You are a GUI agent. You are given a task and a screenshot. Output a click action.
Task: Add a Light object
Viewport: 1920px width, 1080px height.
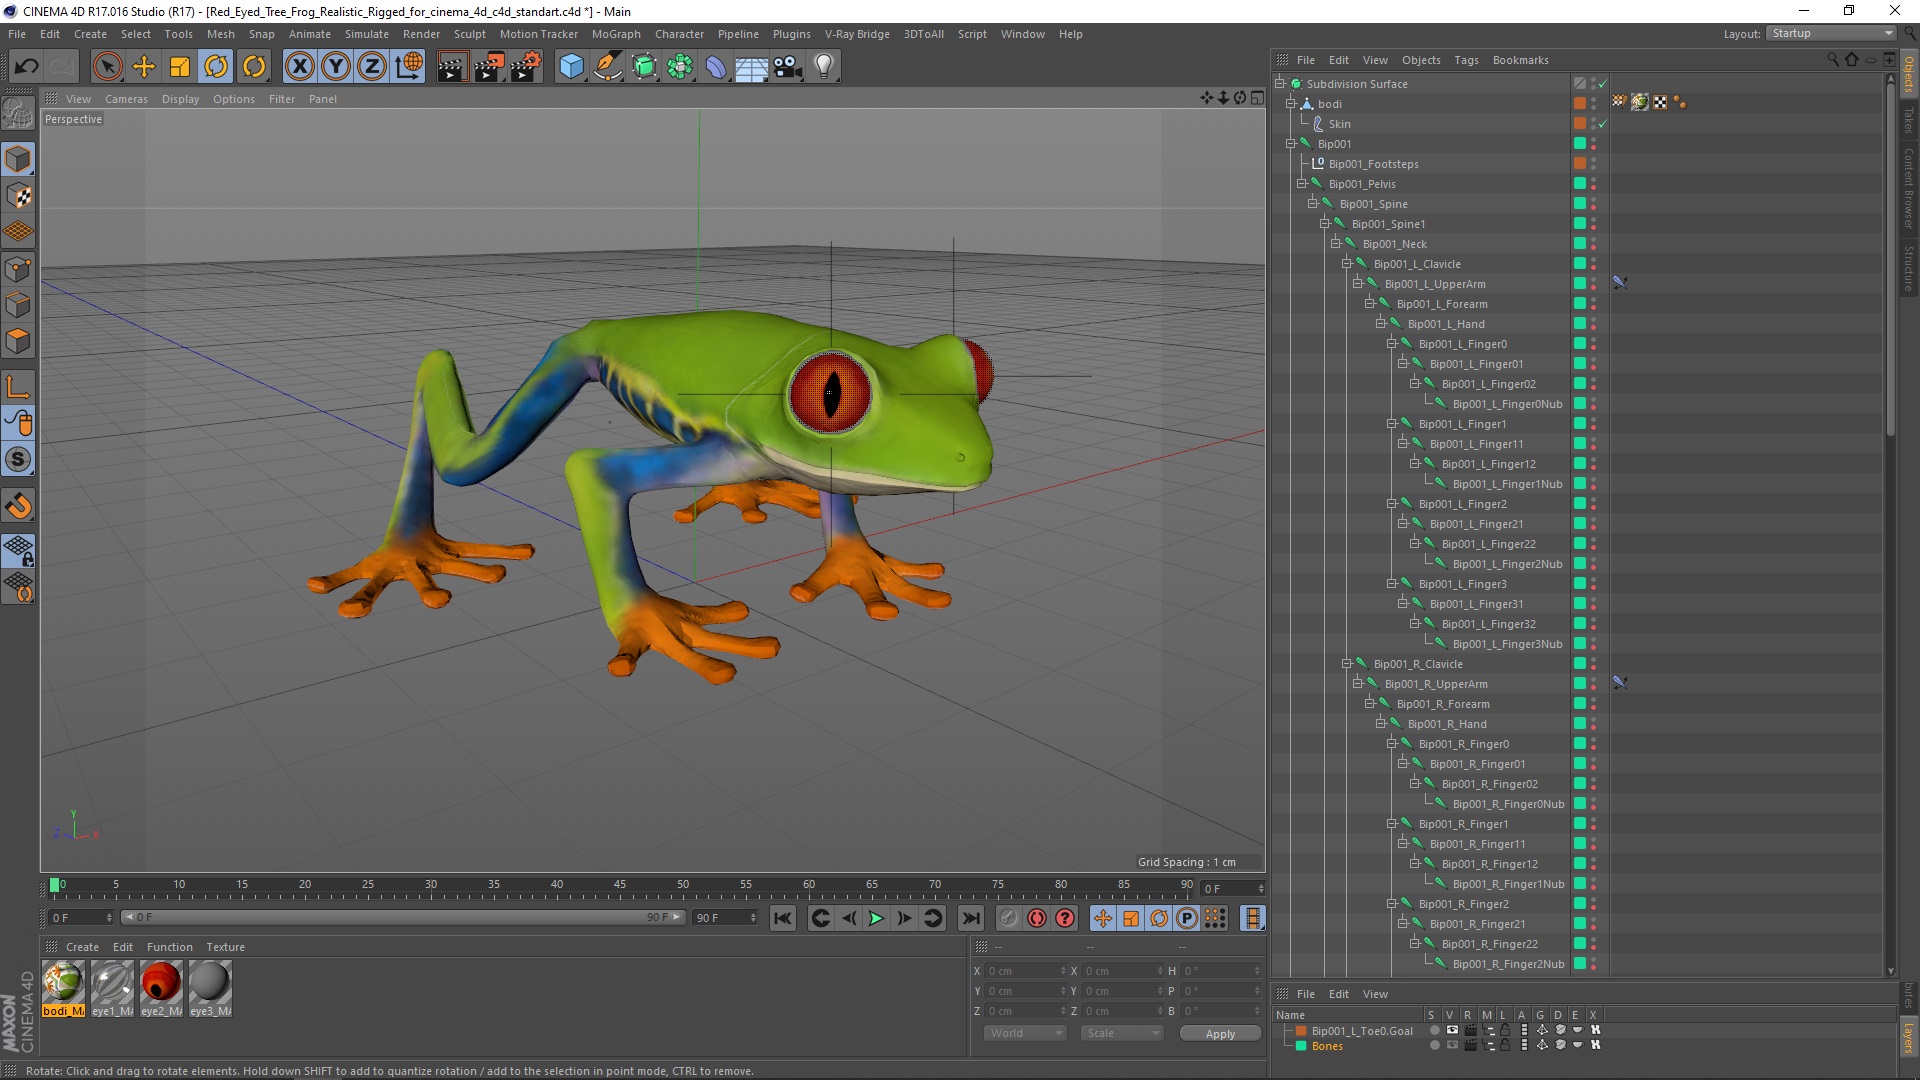tap(824, 67)
